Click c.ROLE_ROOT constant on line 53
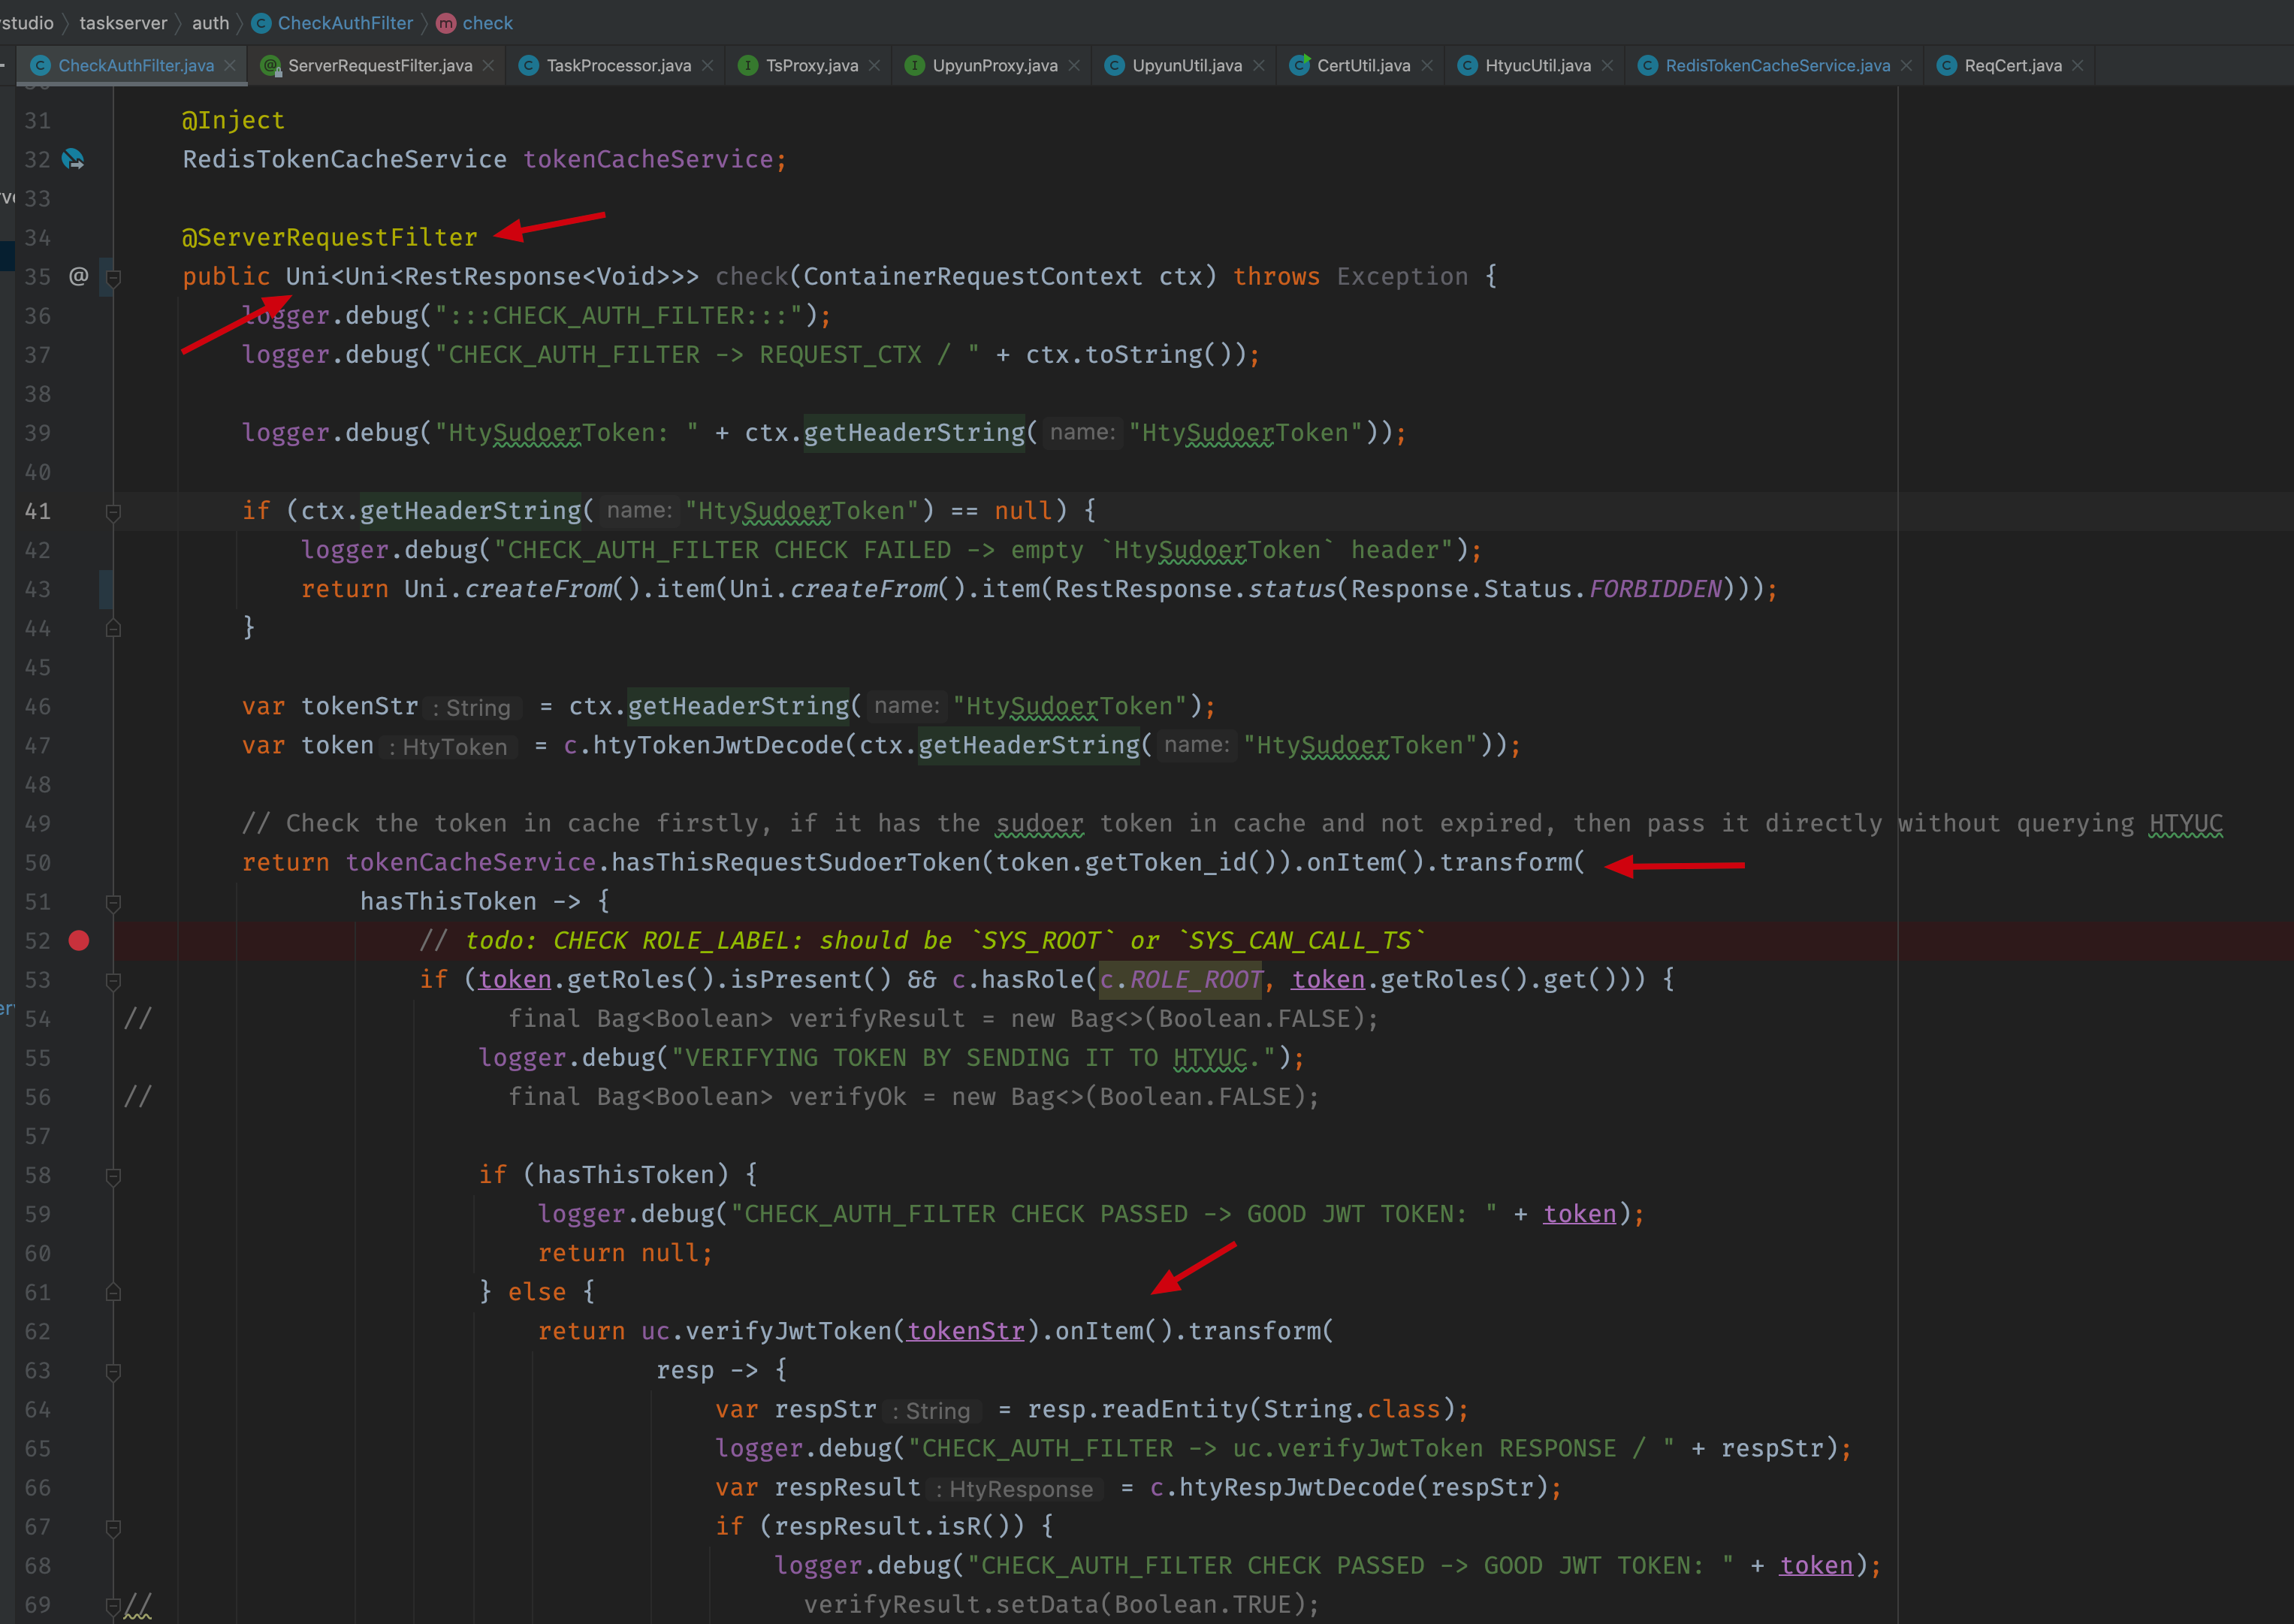 pos(1181,980)
